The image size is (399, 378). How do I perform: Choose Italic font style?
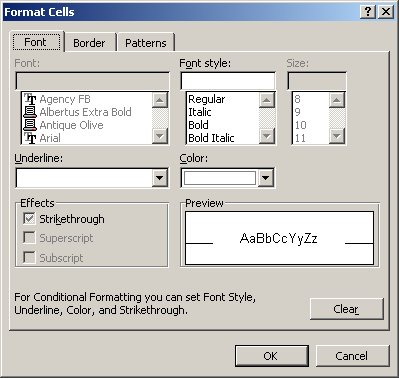coord(200,112)
